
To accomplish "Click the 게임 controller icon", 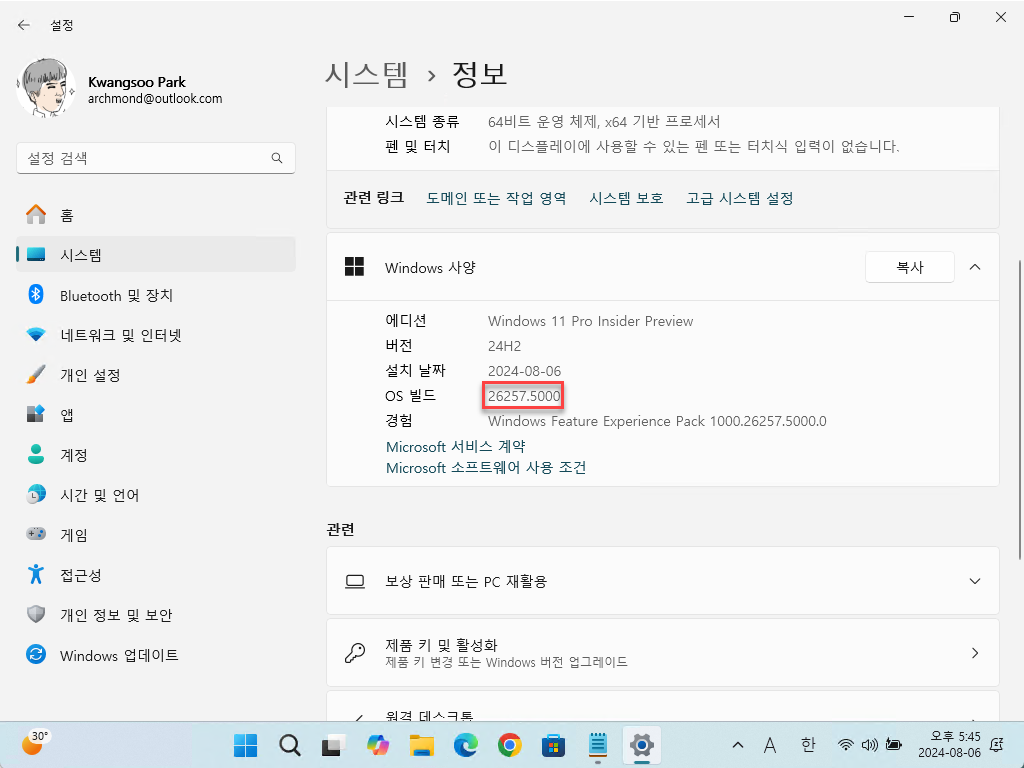I will (x=36, y=534).
